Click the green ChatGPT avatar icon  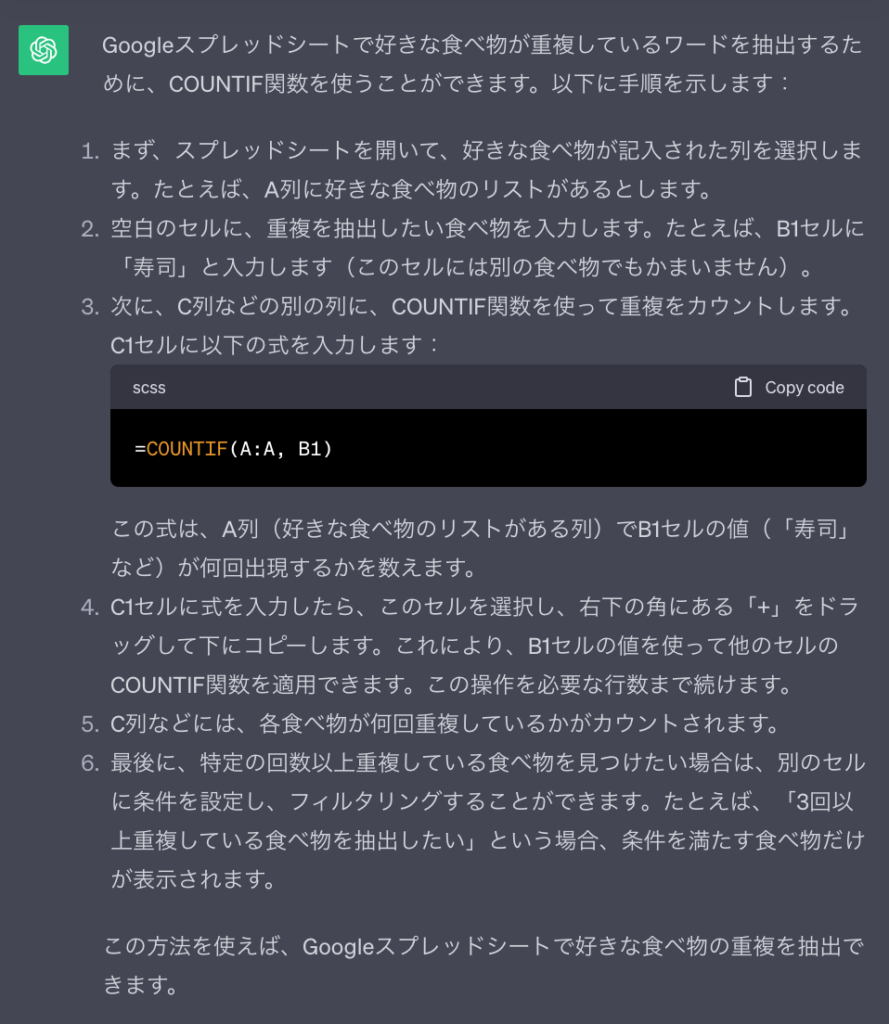click(x=43, y=50)
